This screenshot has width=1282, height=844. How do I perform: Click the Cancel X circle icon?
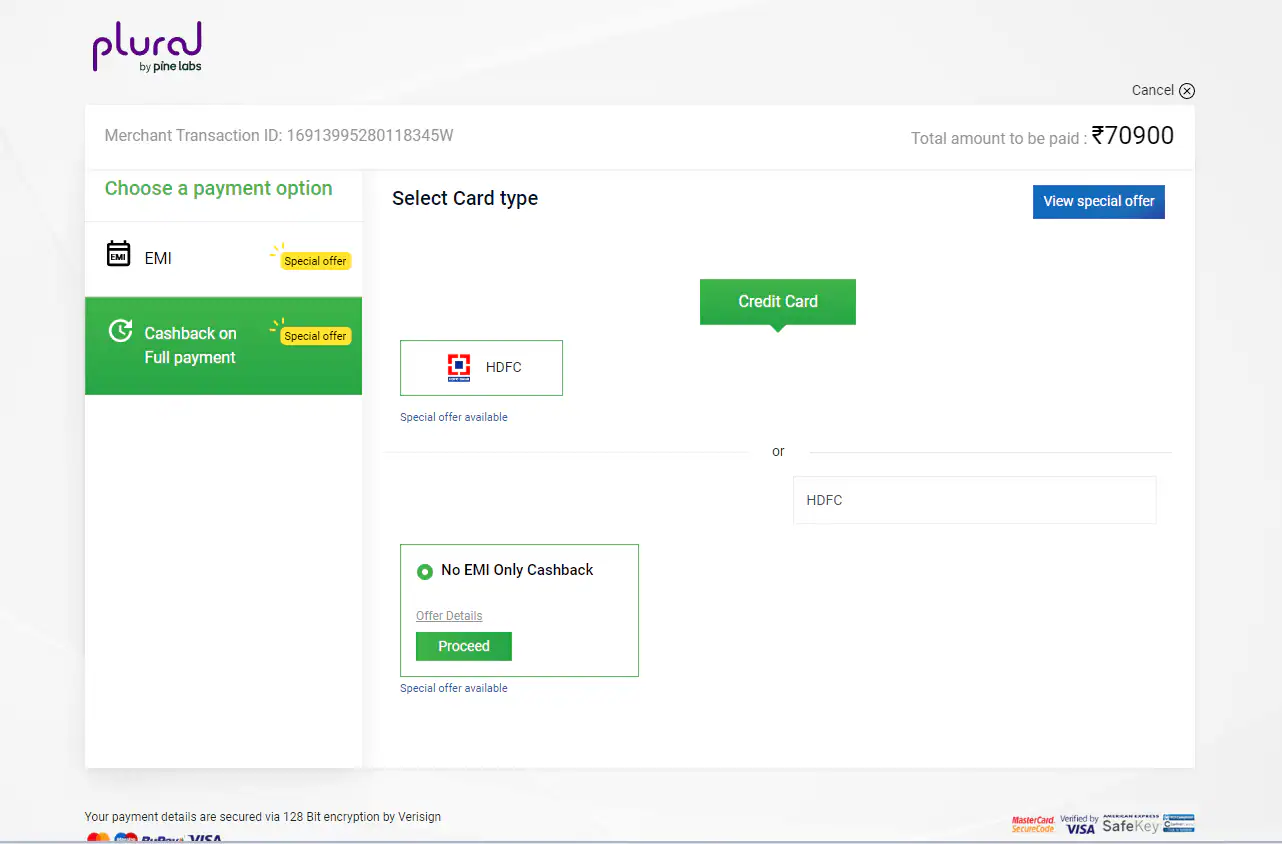tap(1187, 91)
